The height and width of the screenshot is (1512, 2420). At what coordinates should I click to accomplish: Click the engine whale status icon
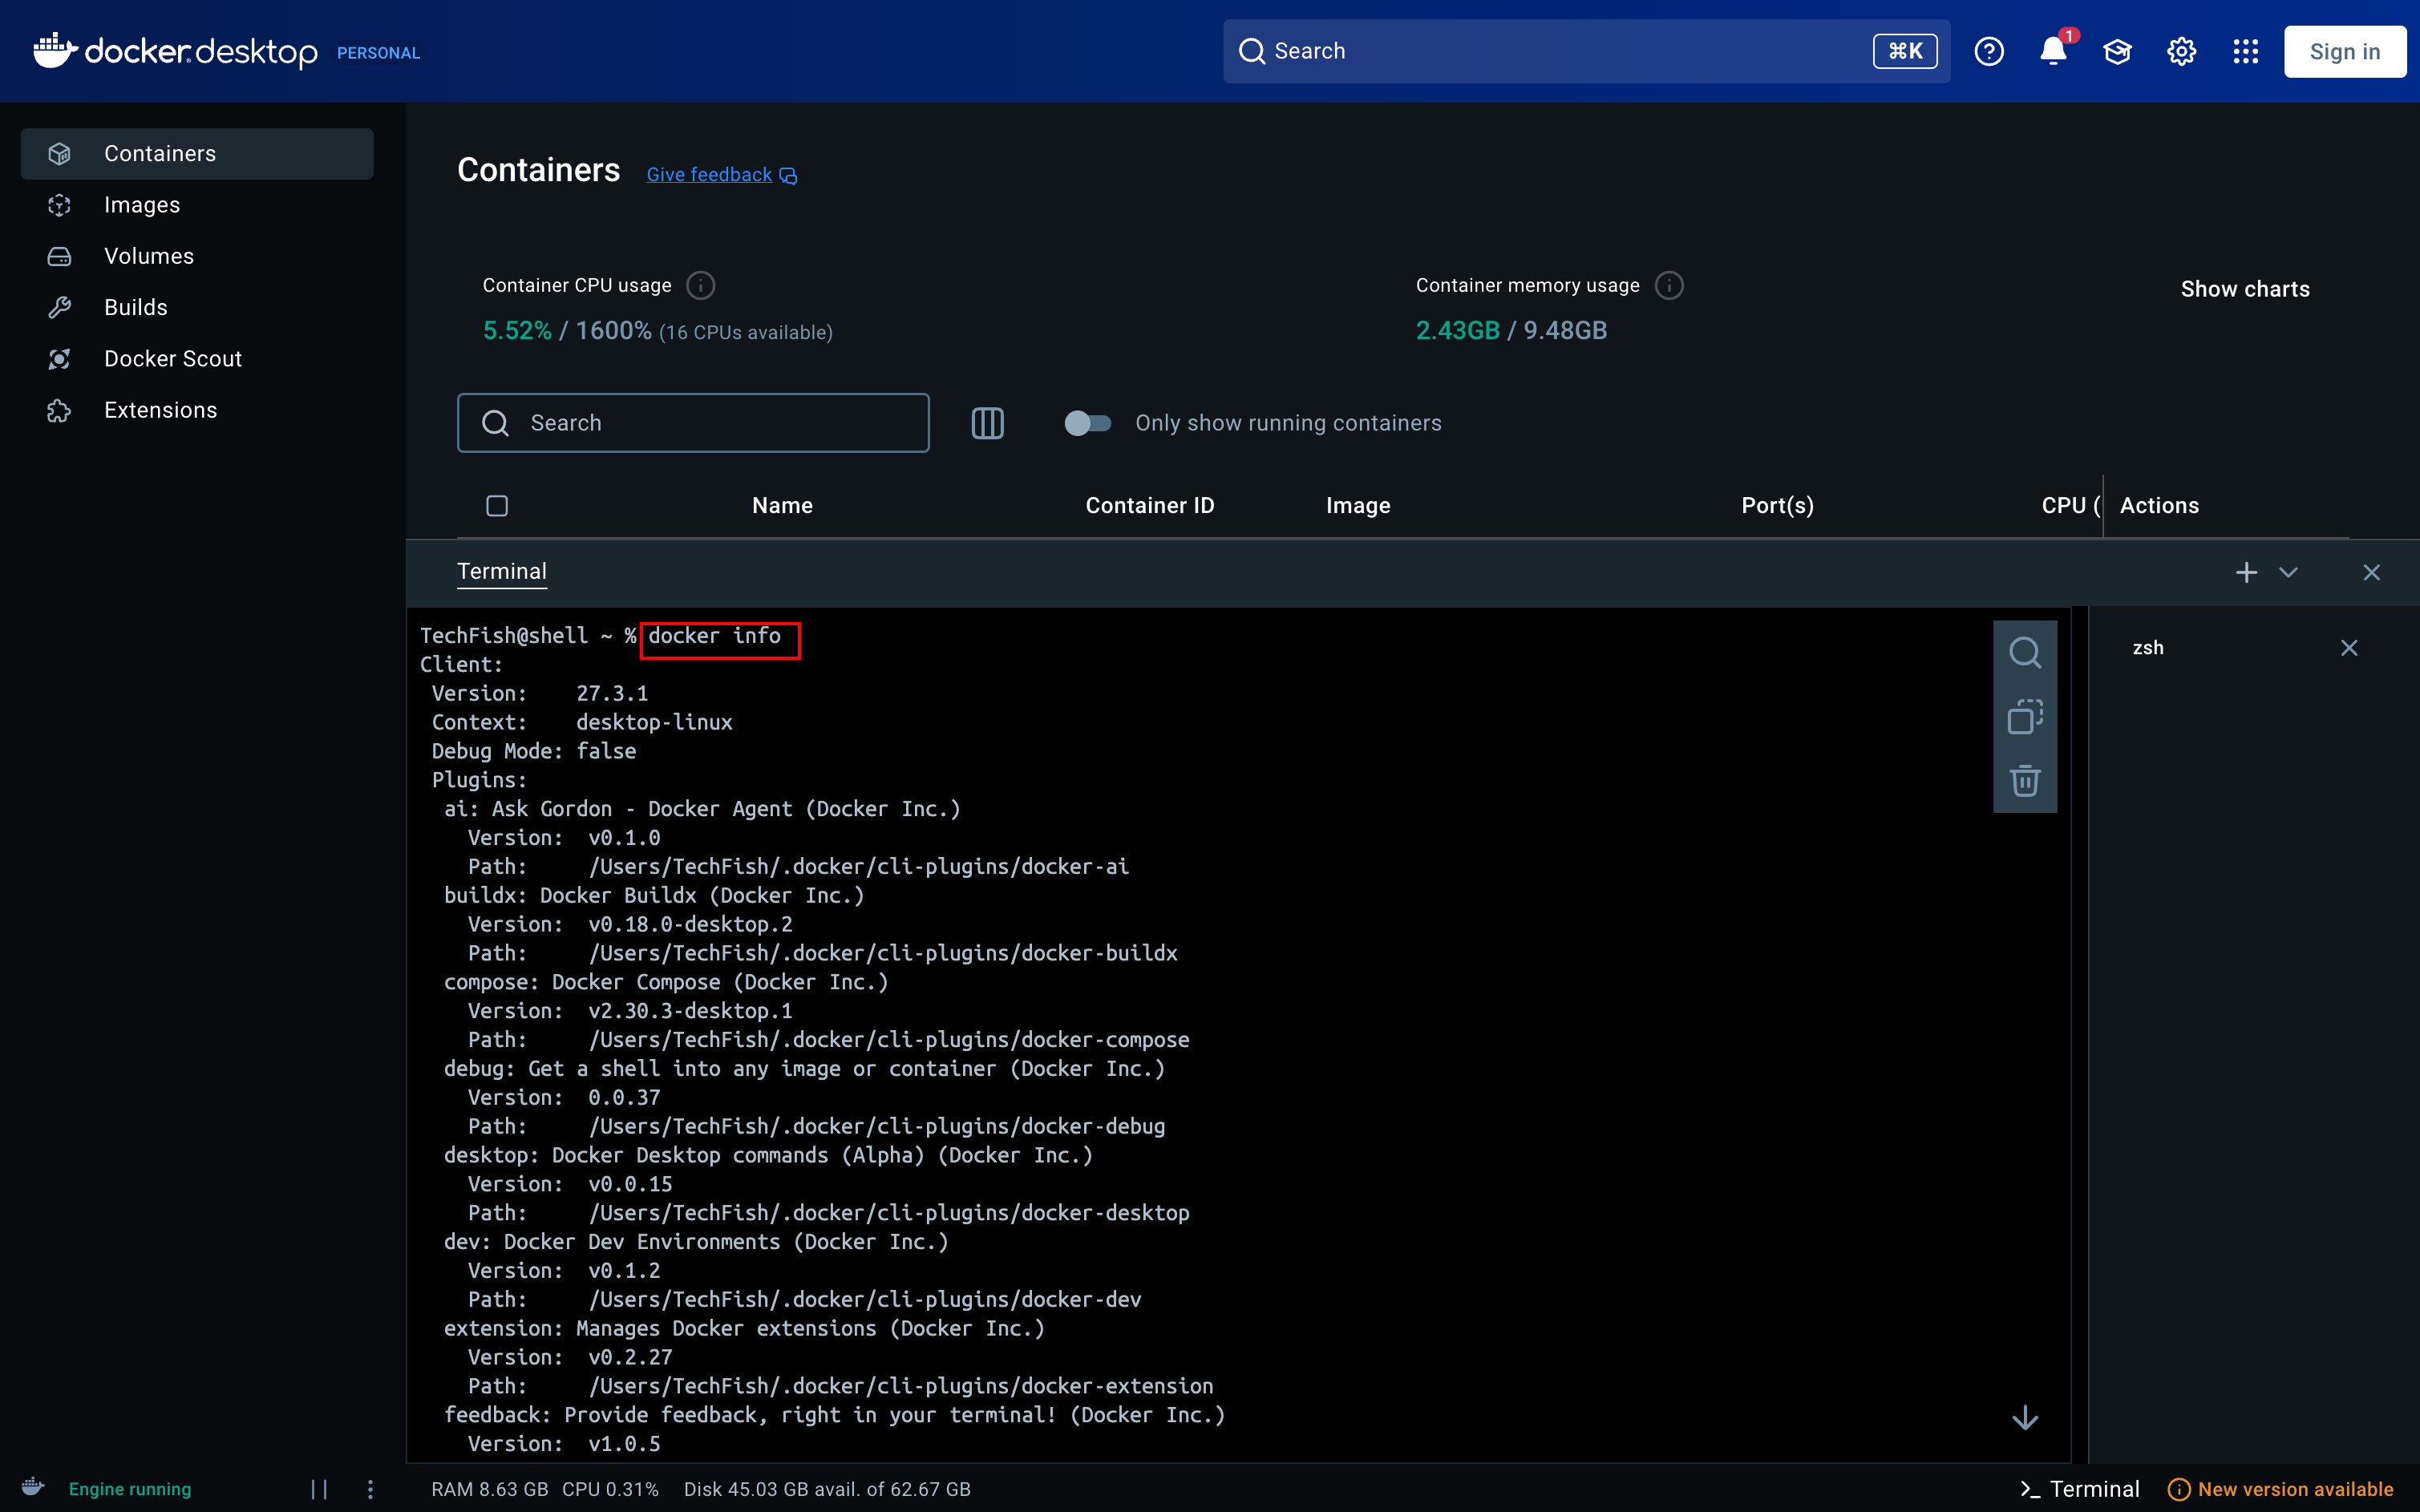(x=34, y=1487)
